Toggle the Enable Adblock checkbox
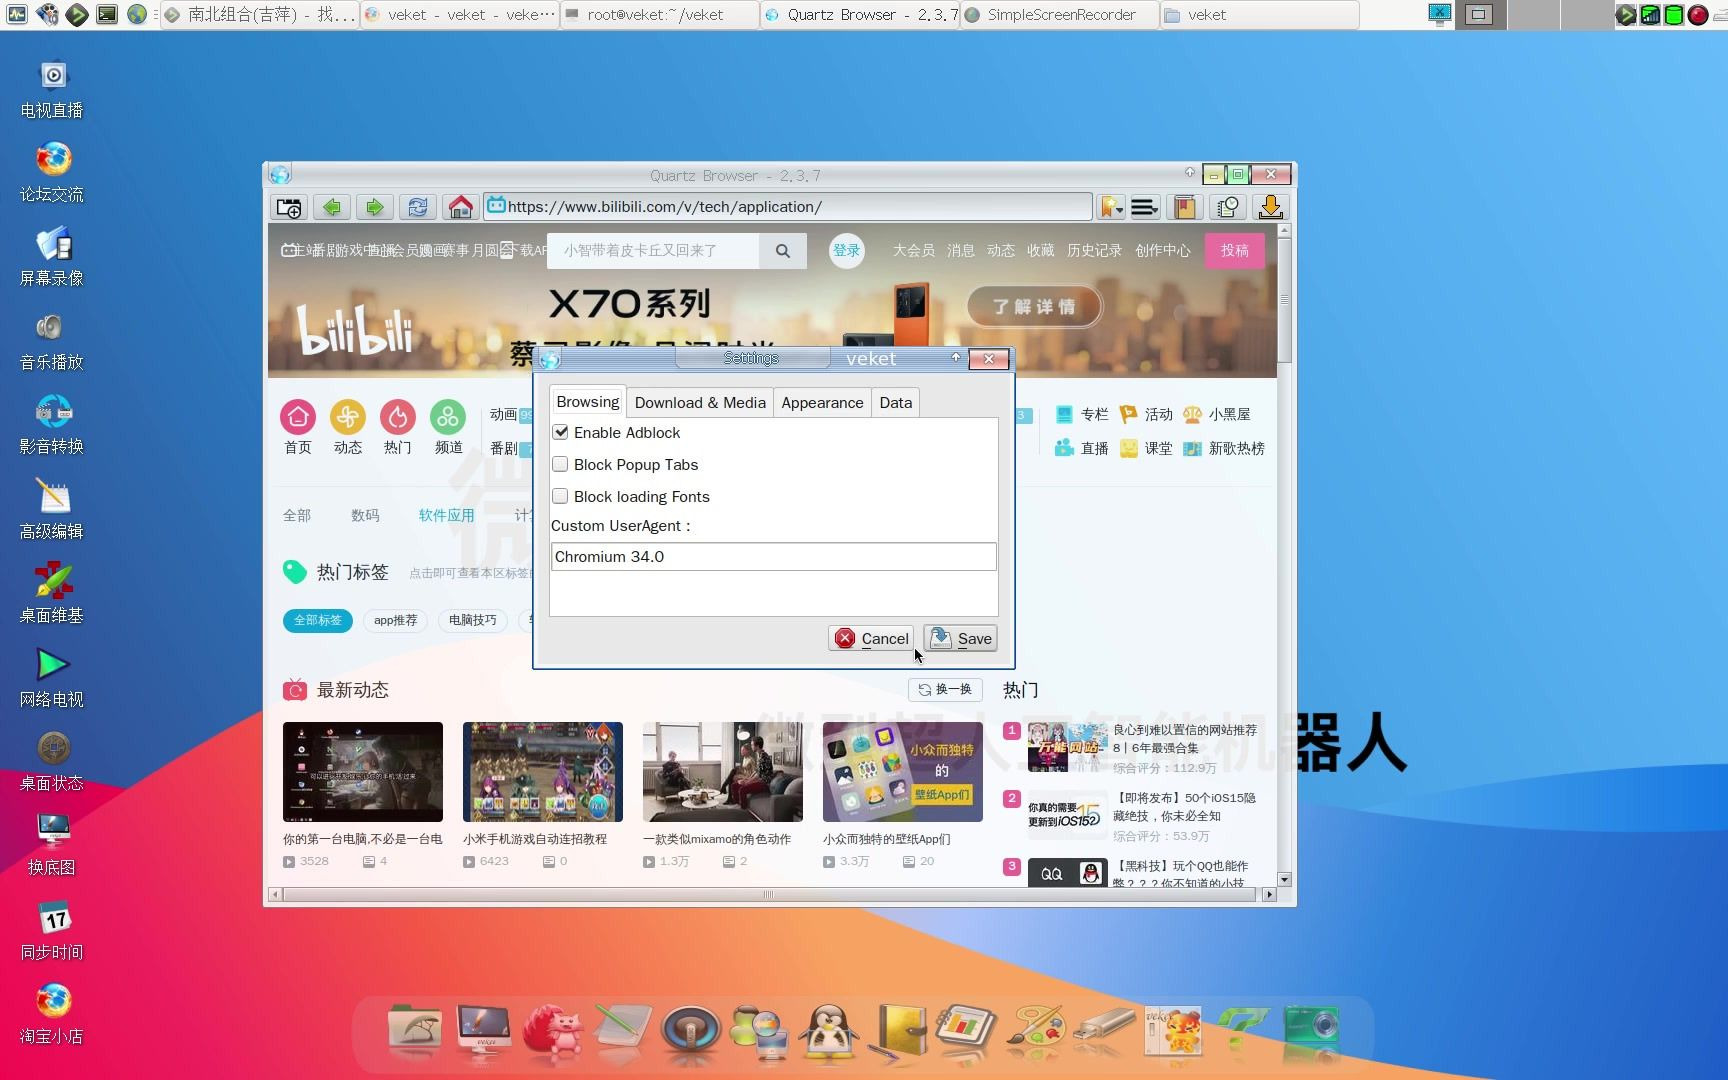The width and height of the screenshot is (1728, 1080). [x=561, y=432]
